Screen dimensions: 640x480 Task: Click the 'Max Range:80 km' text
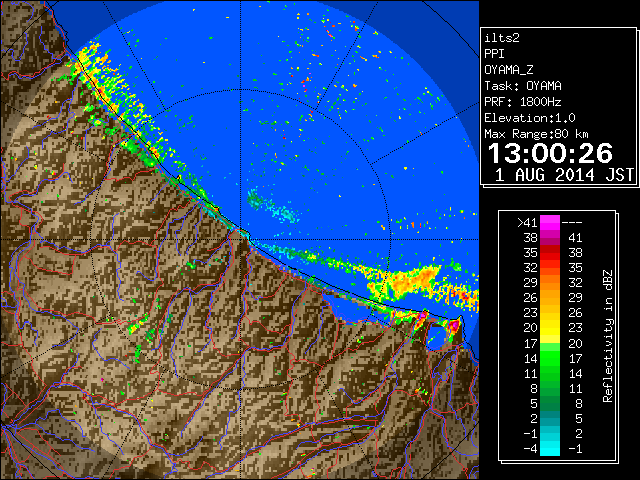point(536,134)
